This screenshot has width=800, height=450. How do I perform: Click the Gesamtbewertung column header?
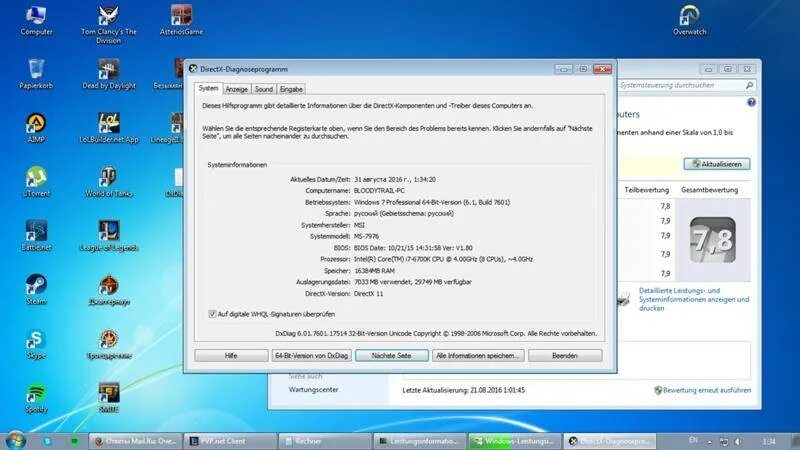tap(709, 190)
